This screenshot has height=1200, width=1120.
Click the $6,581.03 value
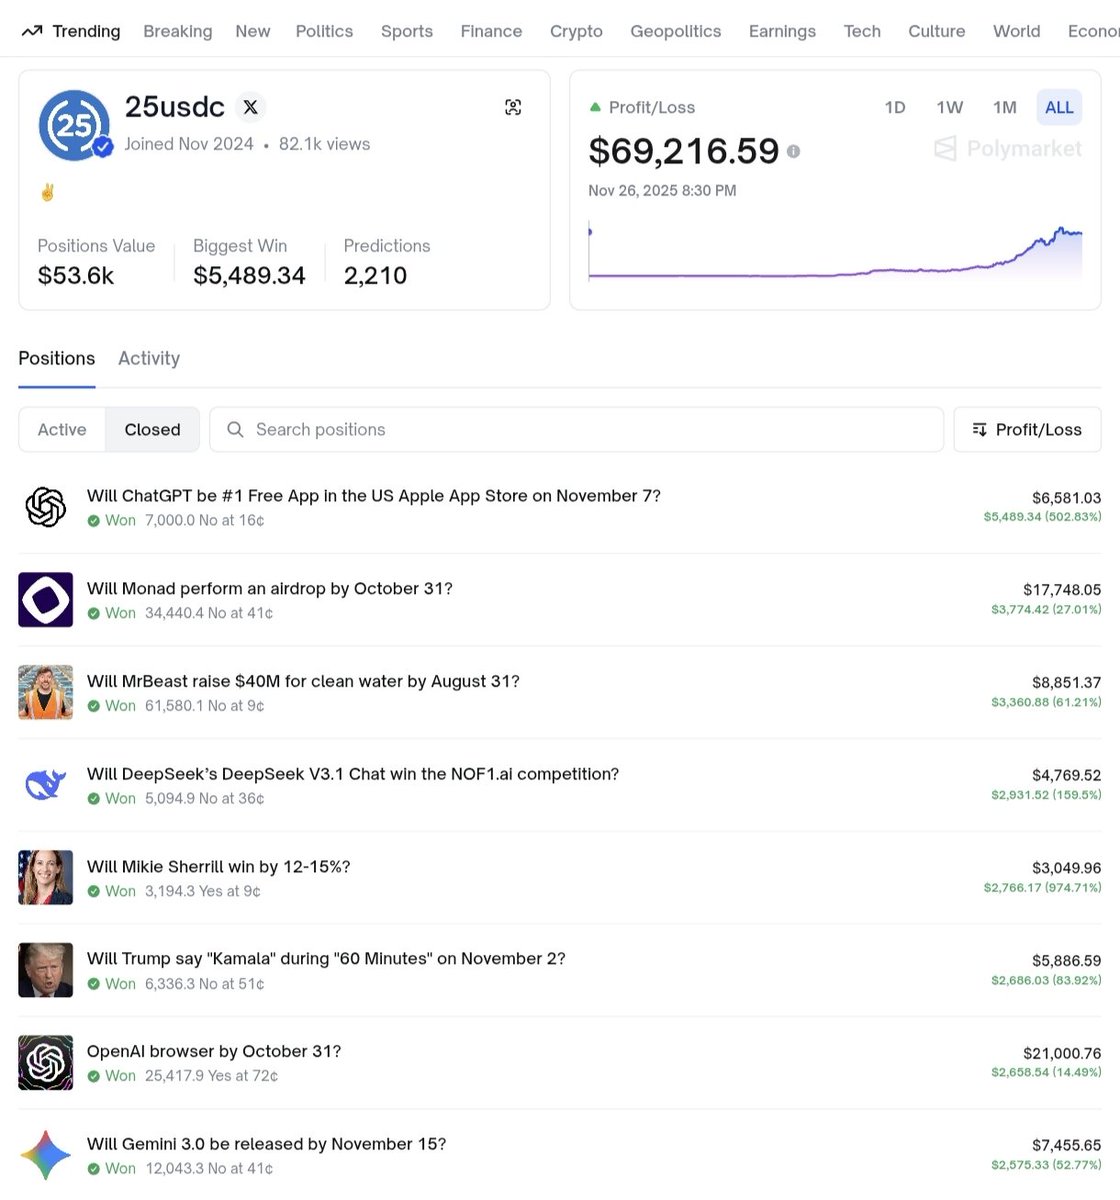(1067, 497)
